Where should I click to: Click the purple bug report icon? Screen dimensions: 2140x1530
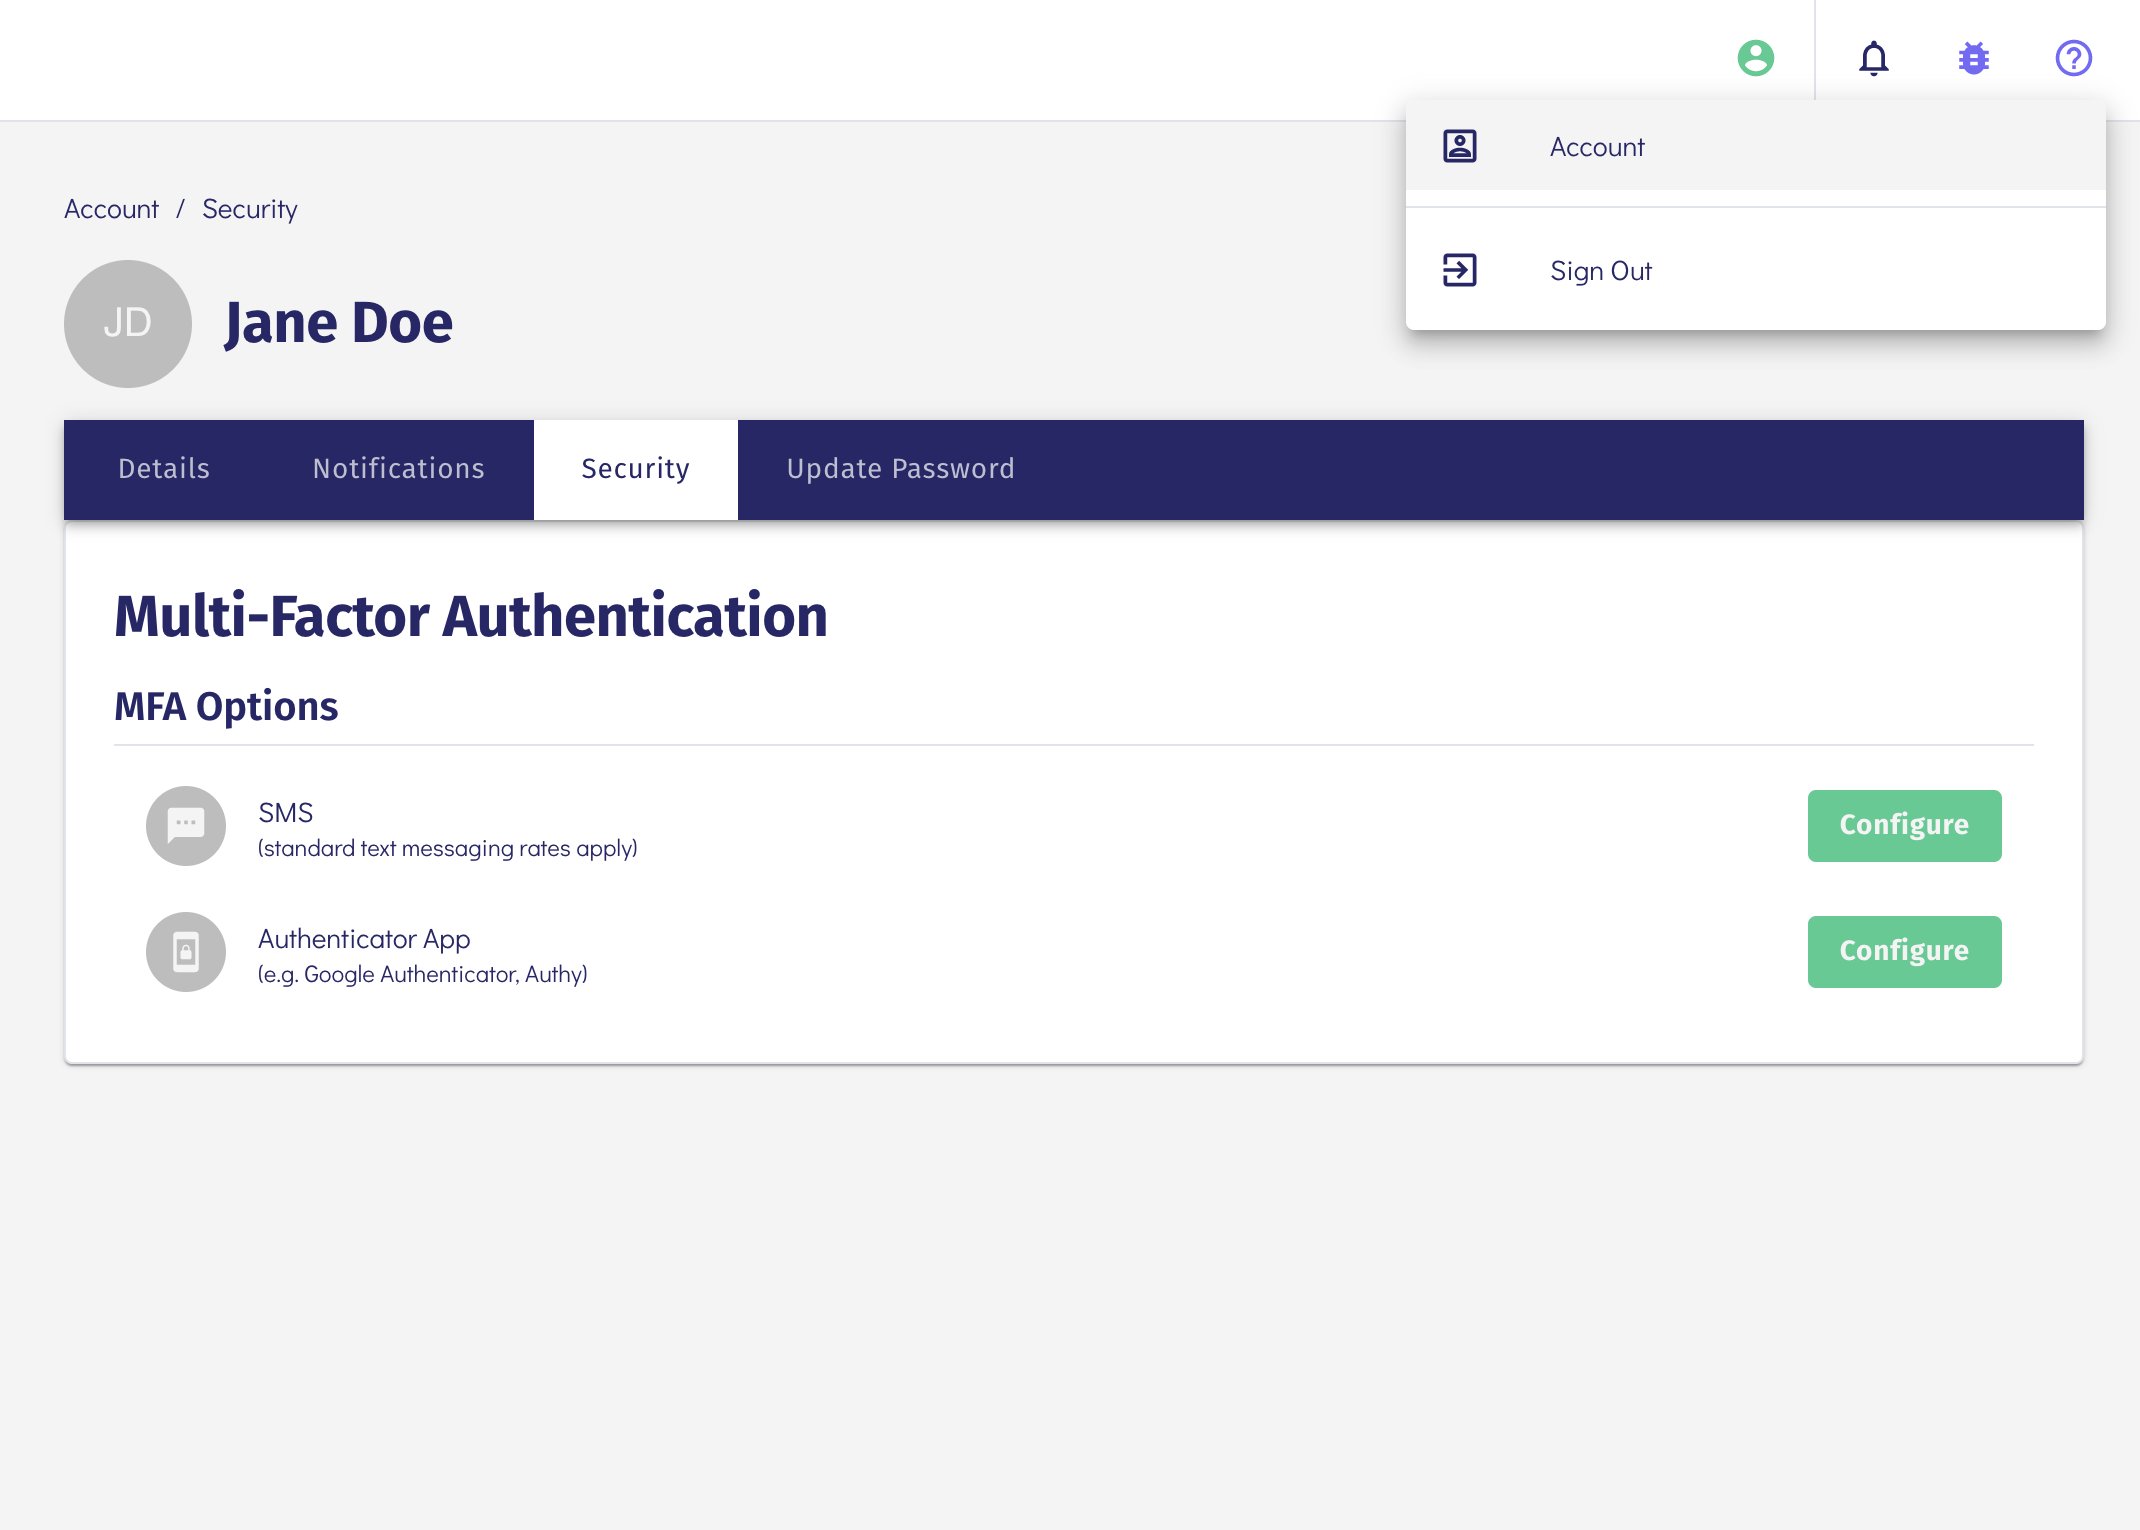[x=1973, y=58]
